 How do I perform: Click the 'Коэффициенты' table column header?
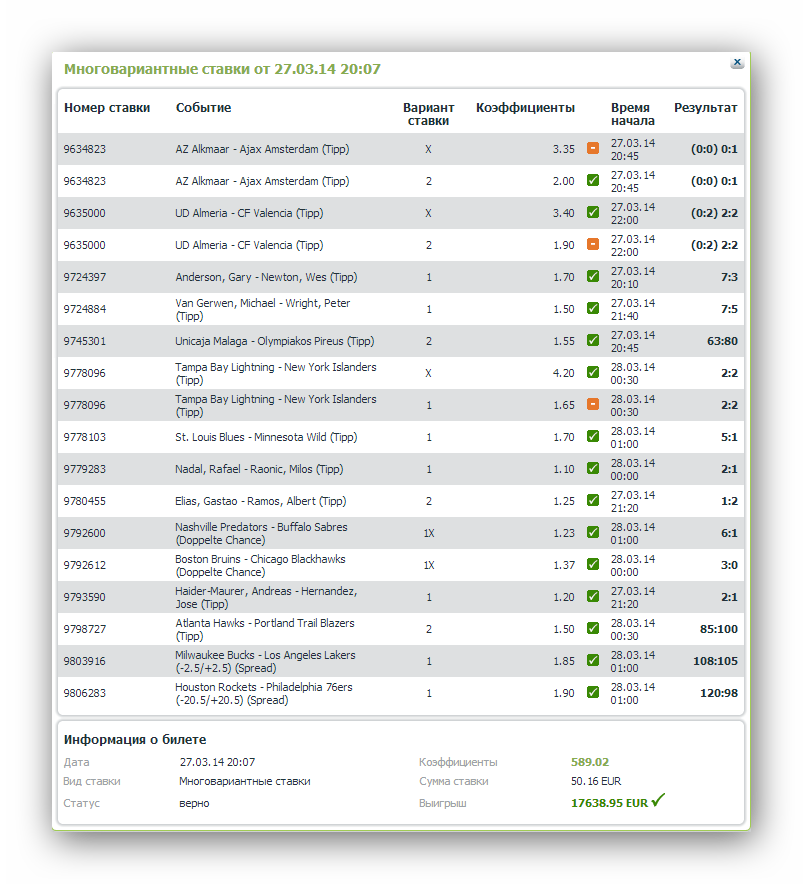[x=526, y=108]
